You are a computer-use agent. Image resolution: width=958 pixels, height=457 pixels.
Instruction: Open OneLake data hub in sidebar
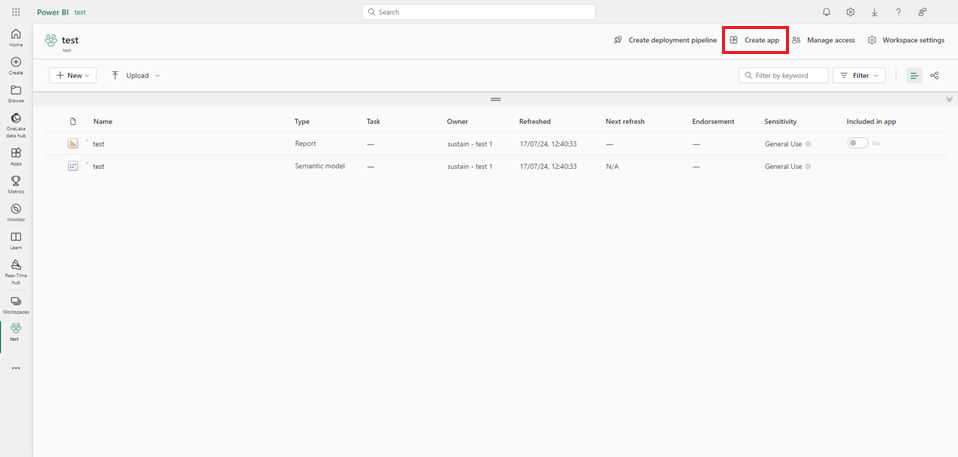coord(16,123)
